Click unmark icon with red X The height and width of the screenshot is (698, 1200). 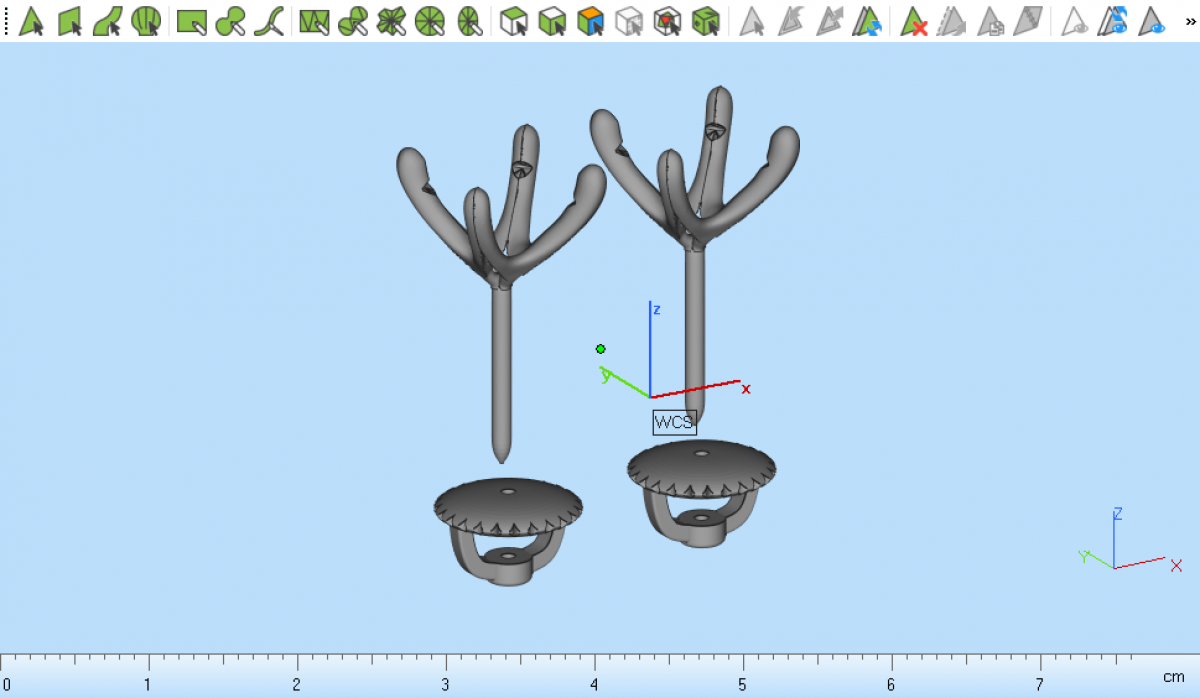click(914, 20)
